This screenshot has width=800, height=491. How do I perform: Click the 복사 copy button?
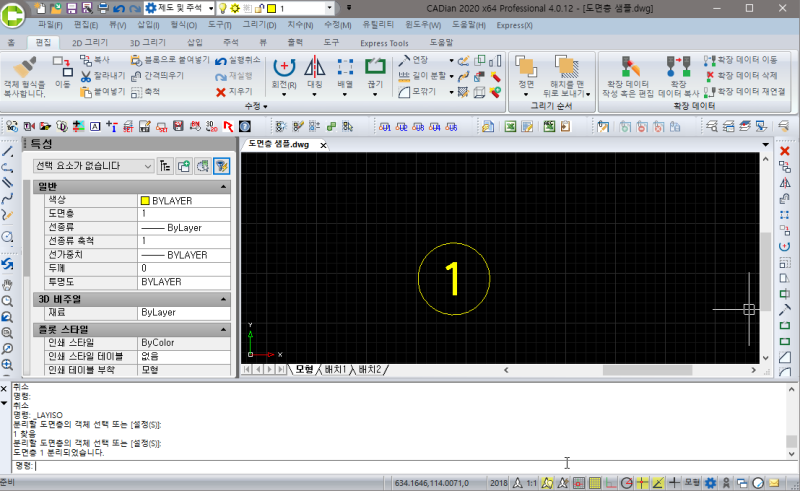pyautogui.click(x=95, y=60)
